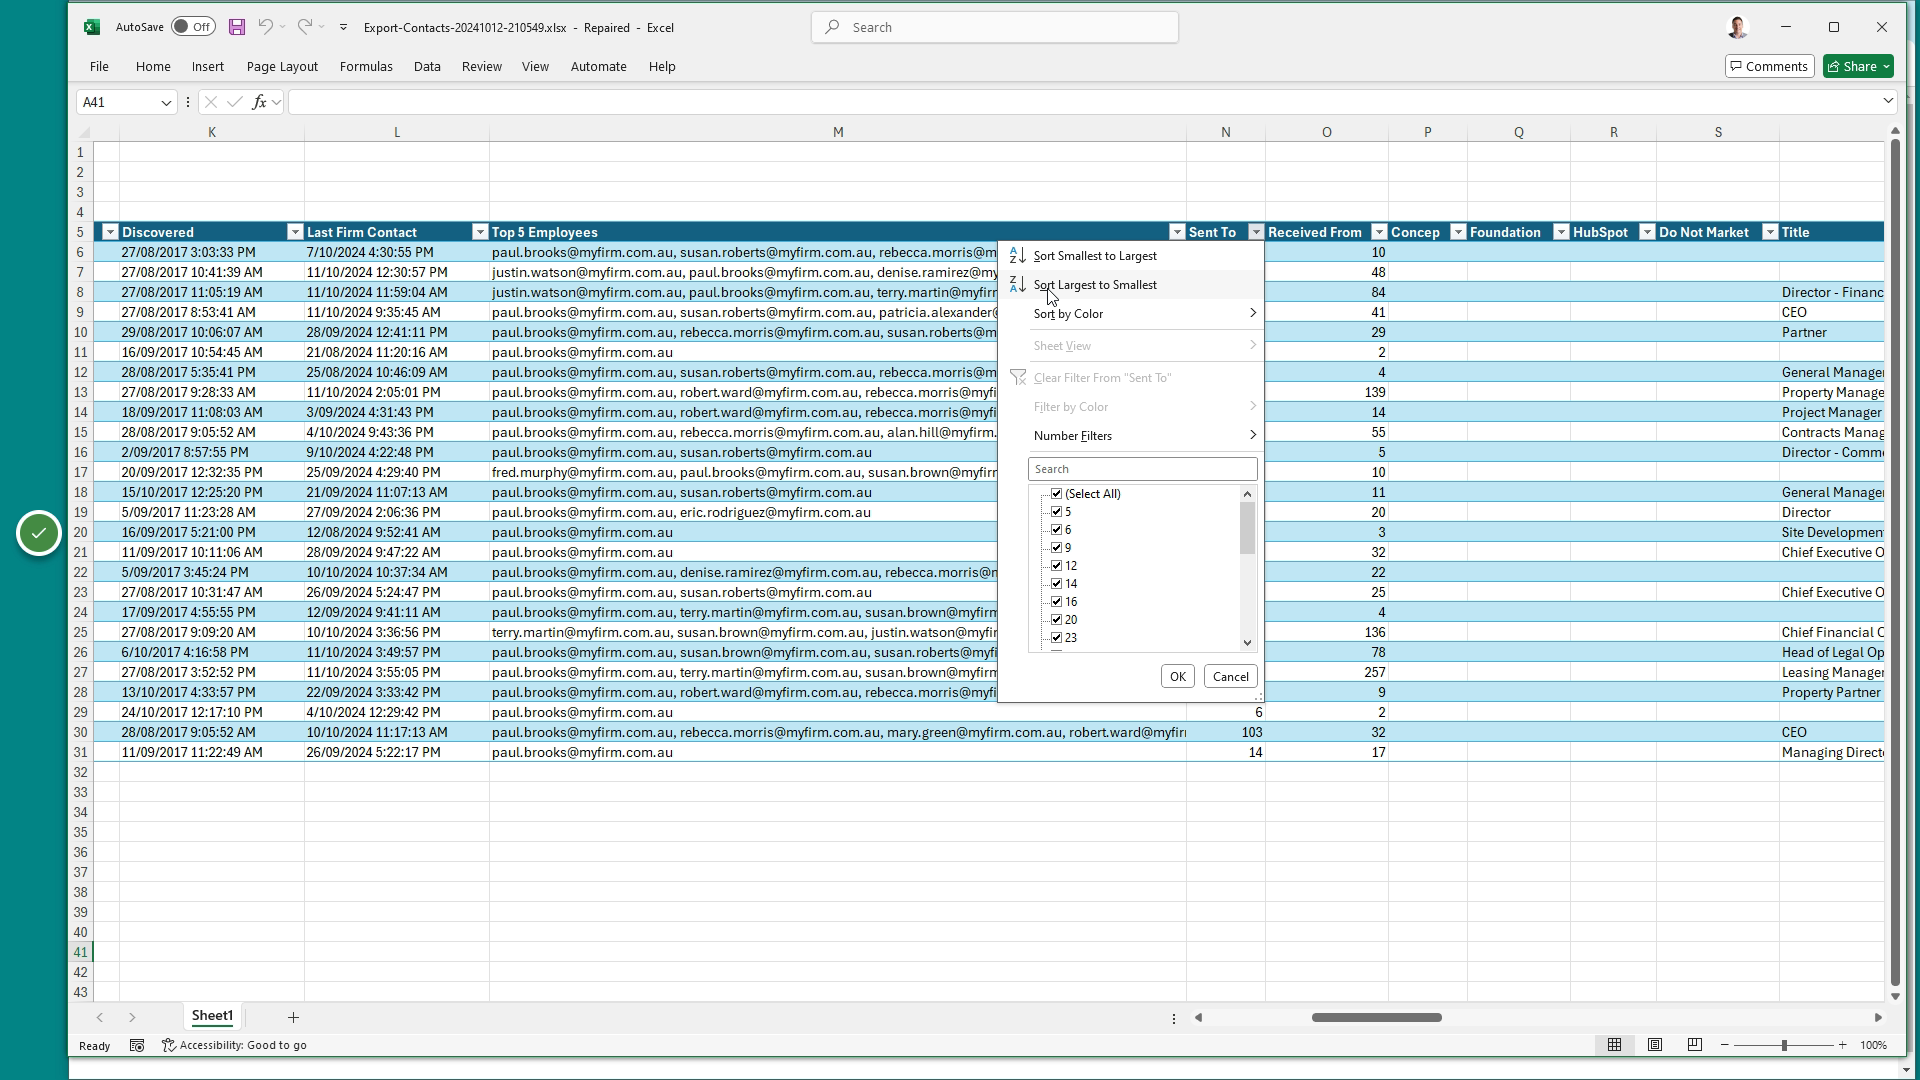Uncheck the value 5 checkbox
The height and width of the screenshot is (1080, 1920).
click(x=1056, y=512)
